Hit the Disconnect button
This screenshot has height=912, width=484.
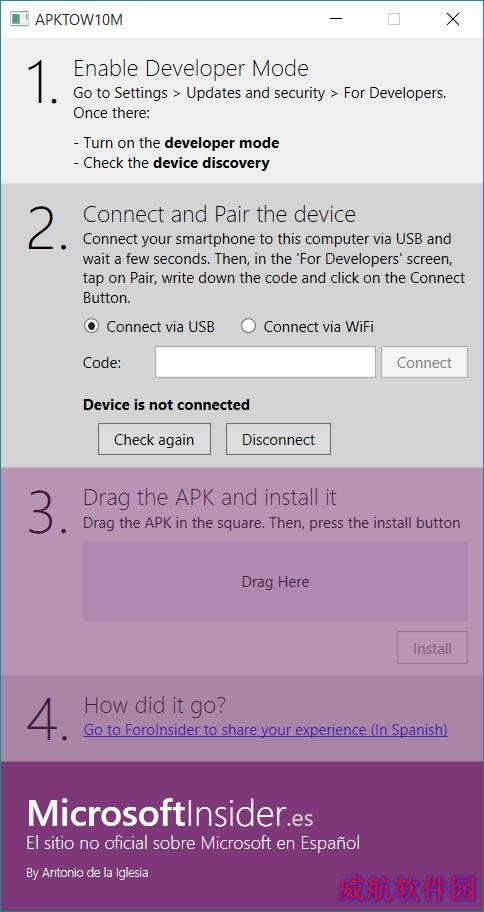278,439
